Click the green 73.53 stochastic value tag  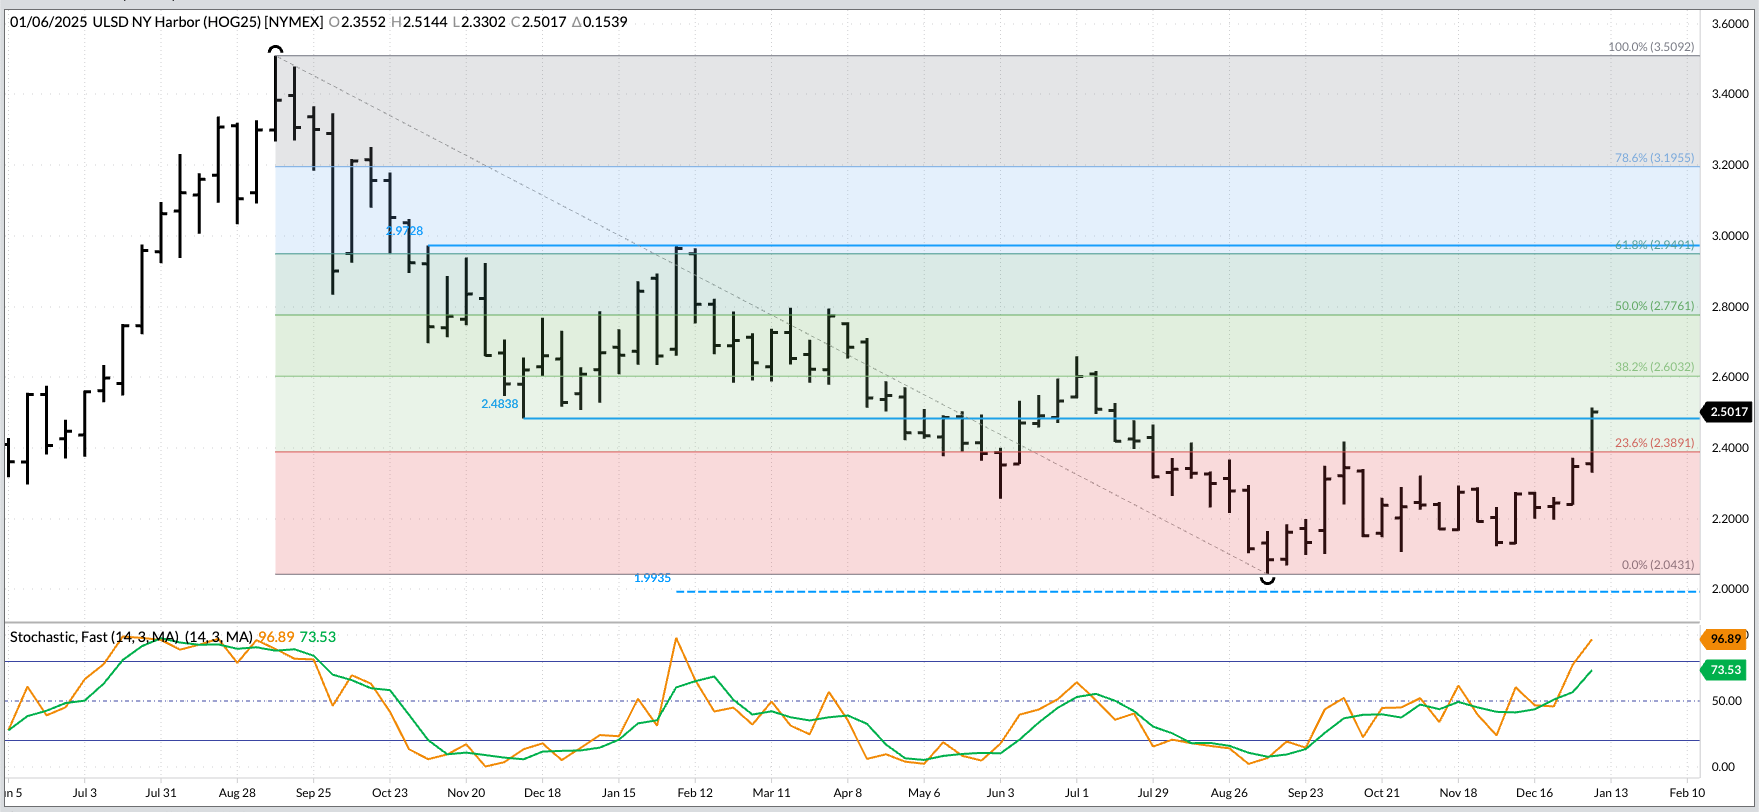tap(1725, 670)
